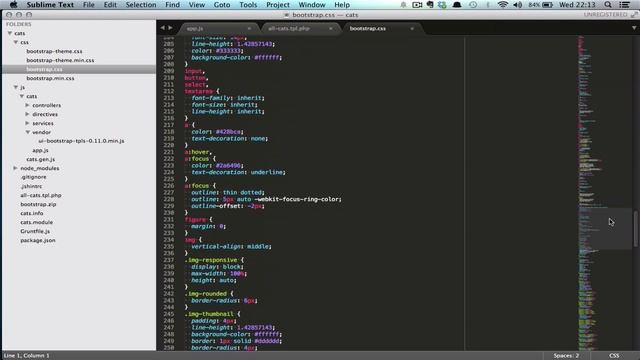The image size is (640, 360).
Task: Open the View menu
Action: 197,5
